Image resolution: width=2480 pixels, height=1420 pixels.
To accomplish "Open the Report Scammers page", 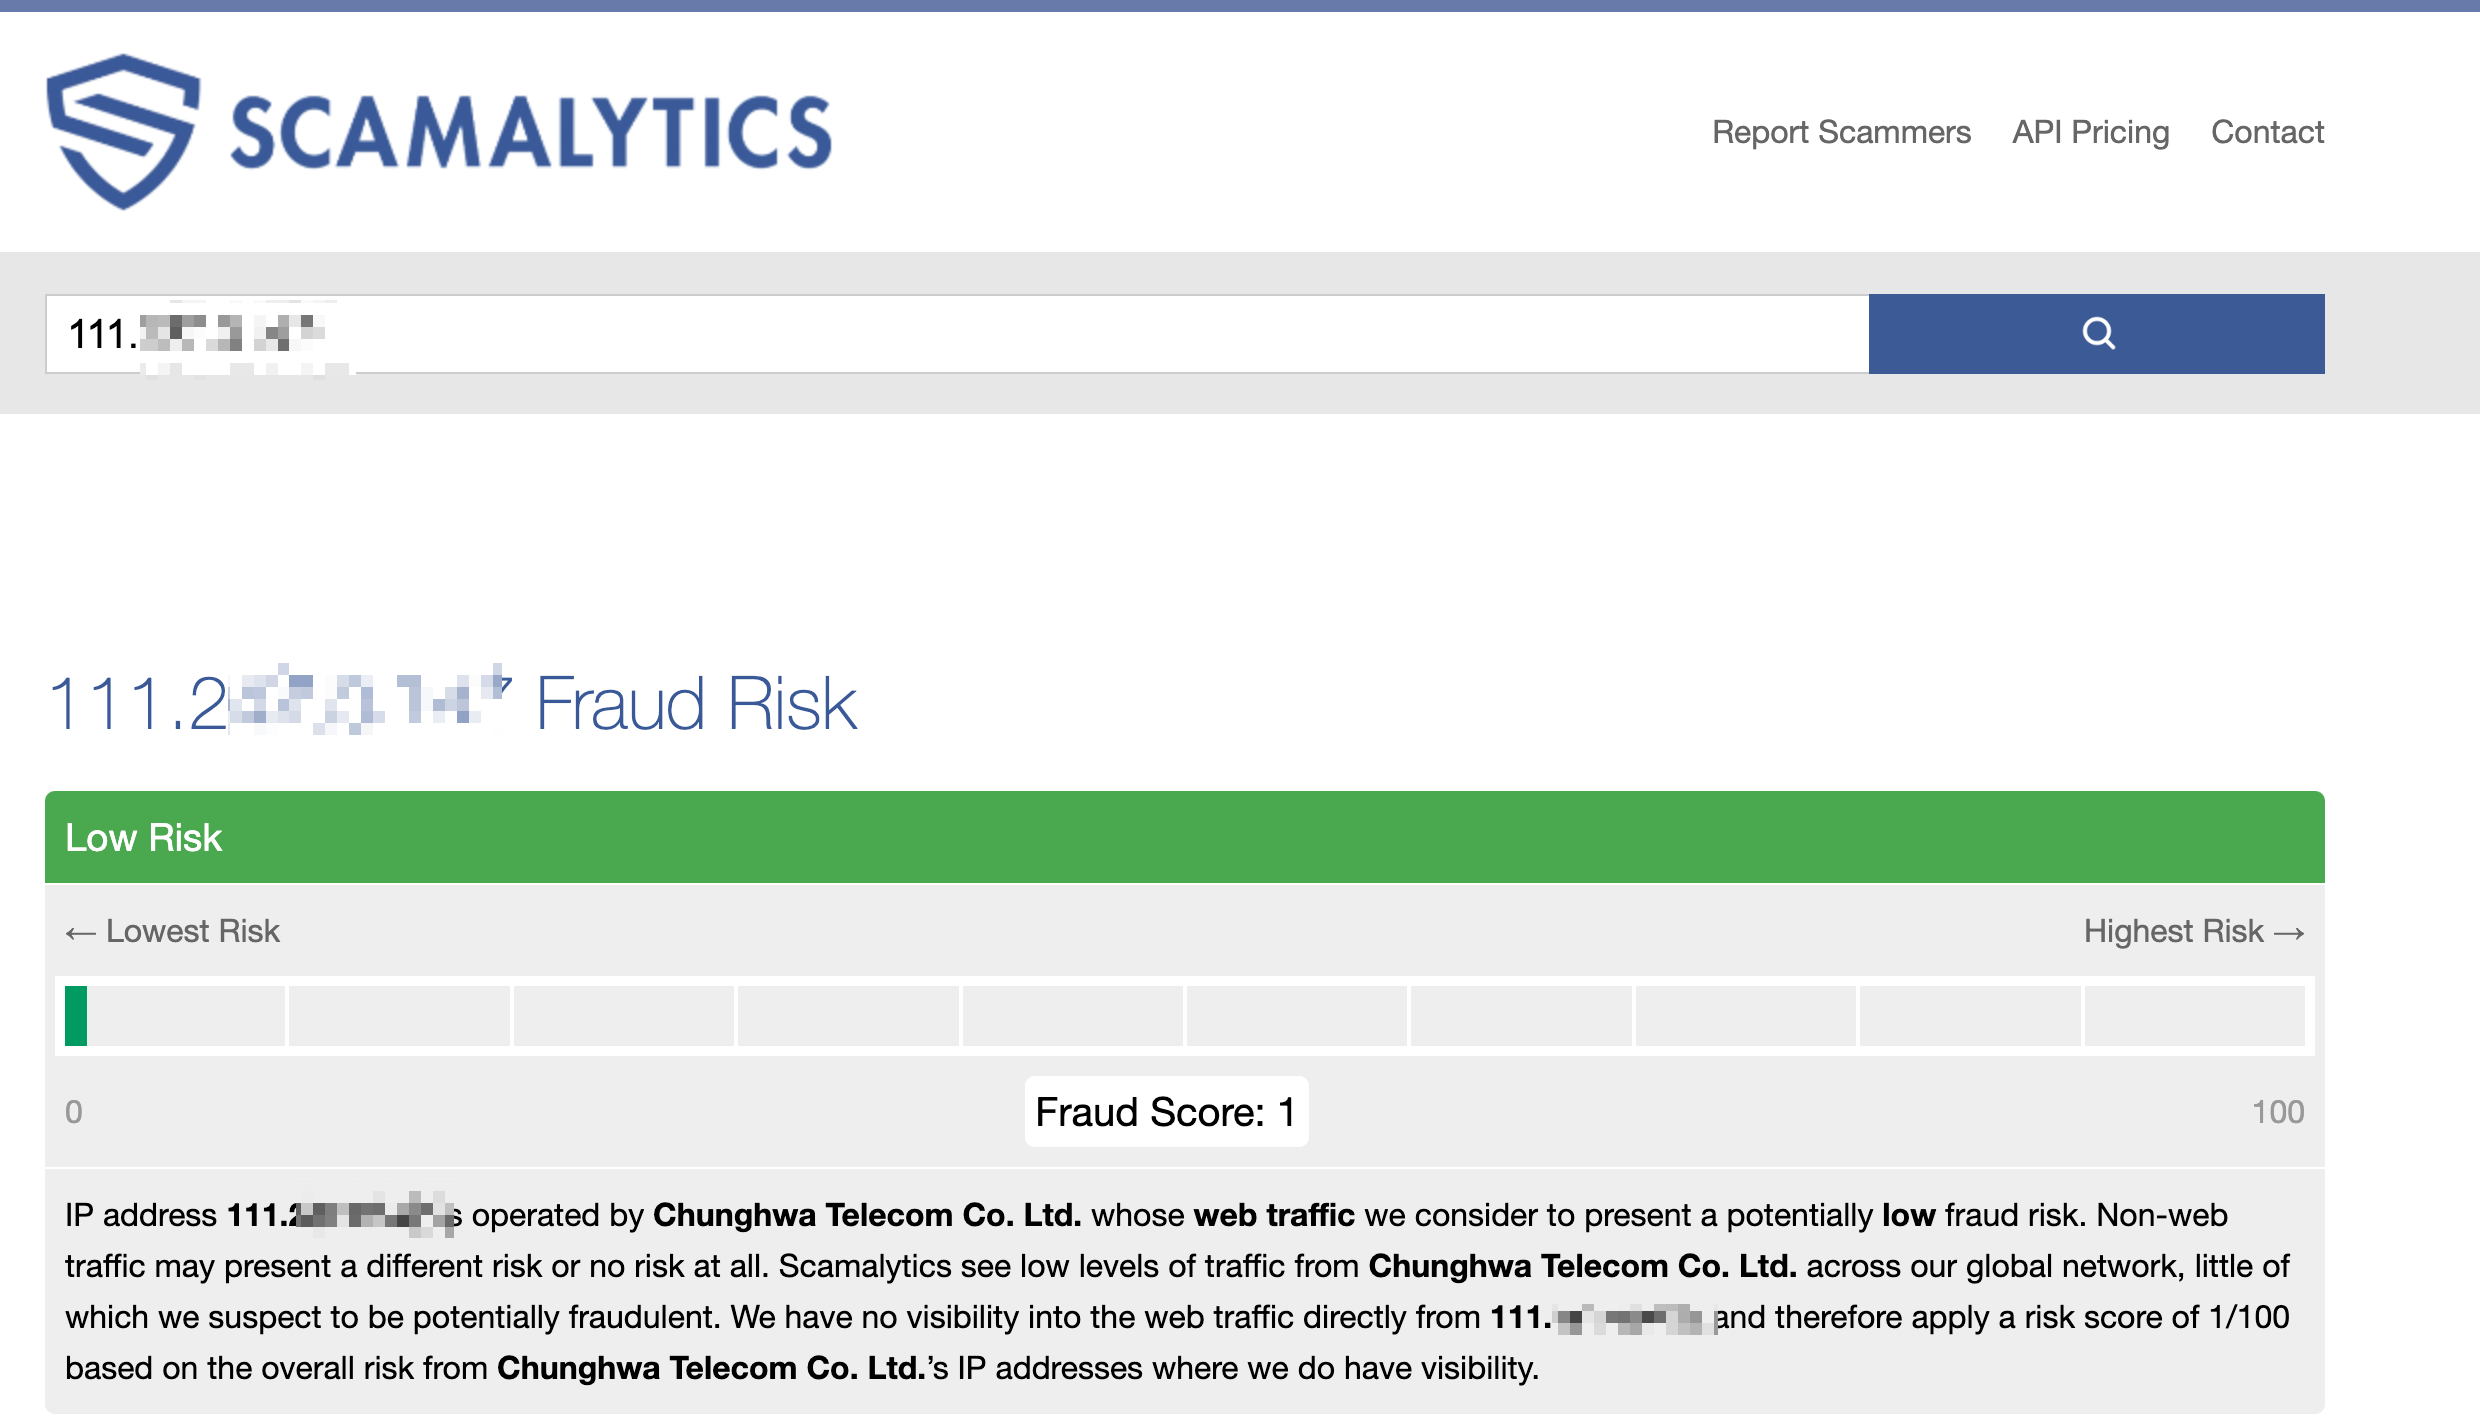I will tap(1841, 132).
